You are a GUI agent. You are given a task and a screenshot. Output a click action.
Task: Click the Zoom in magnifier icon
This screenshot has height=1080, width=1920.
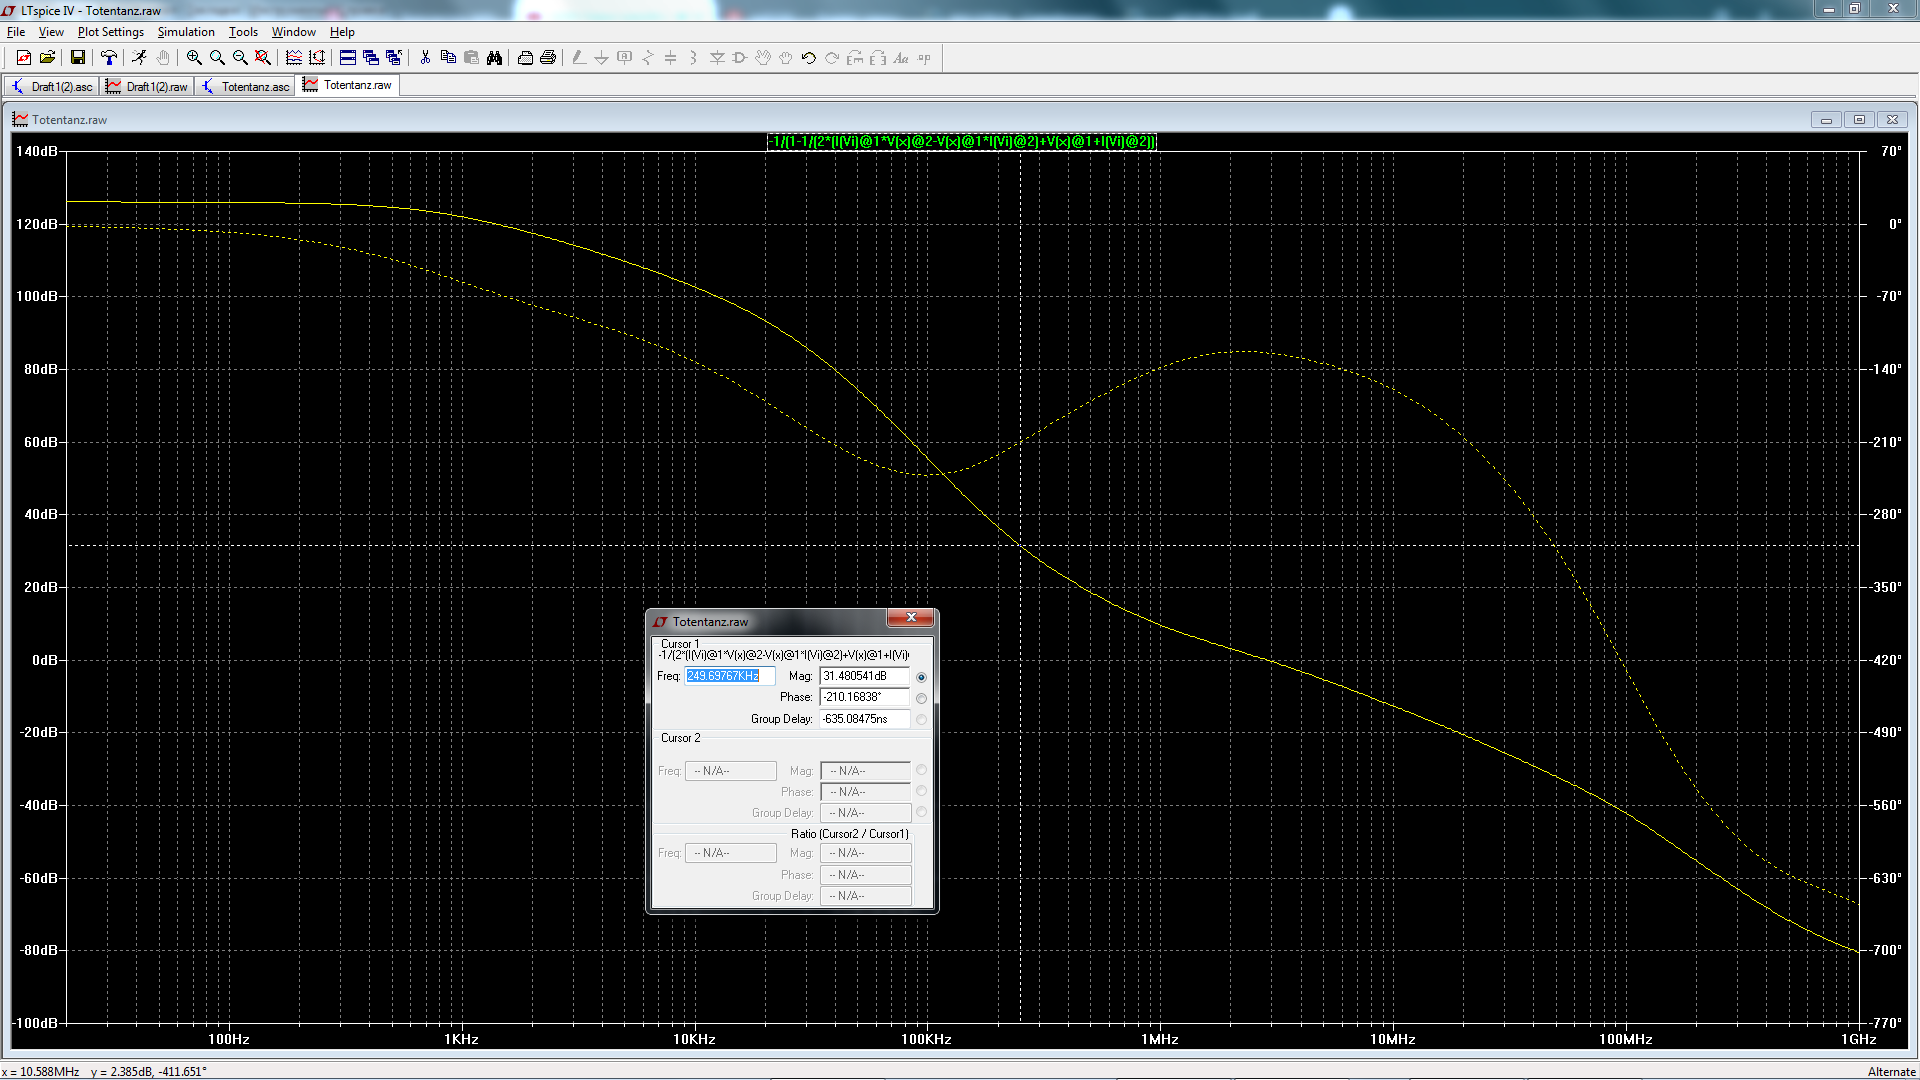194,58
